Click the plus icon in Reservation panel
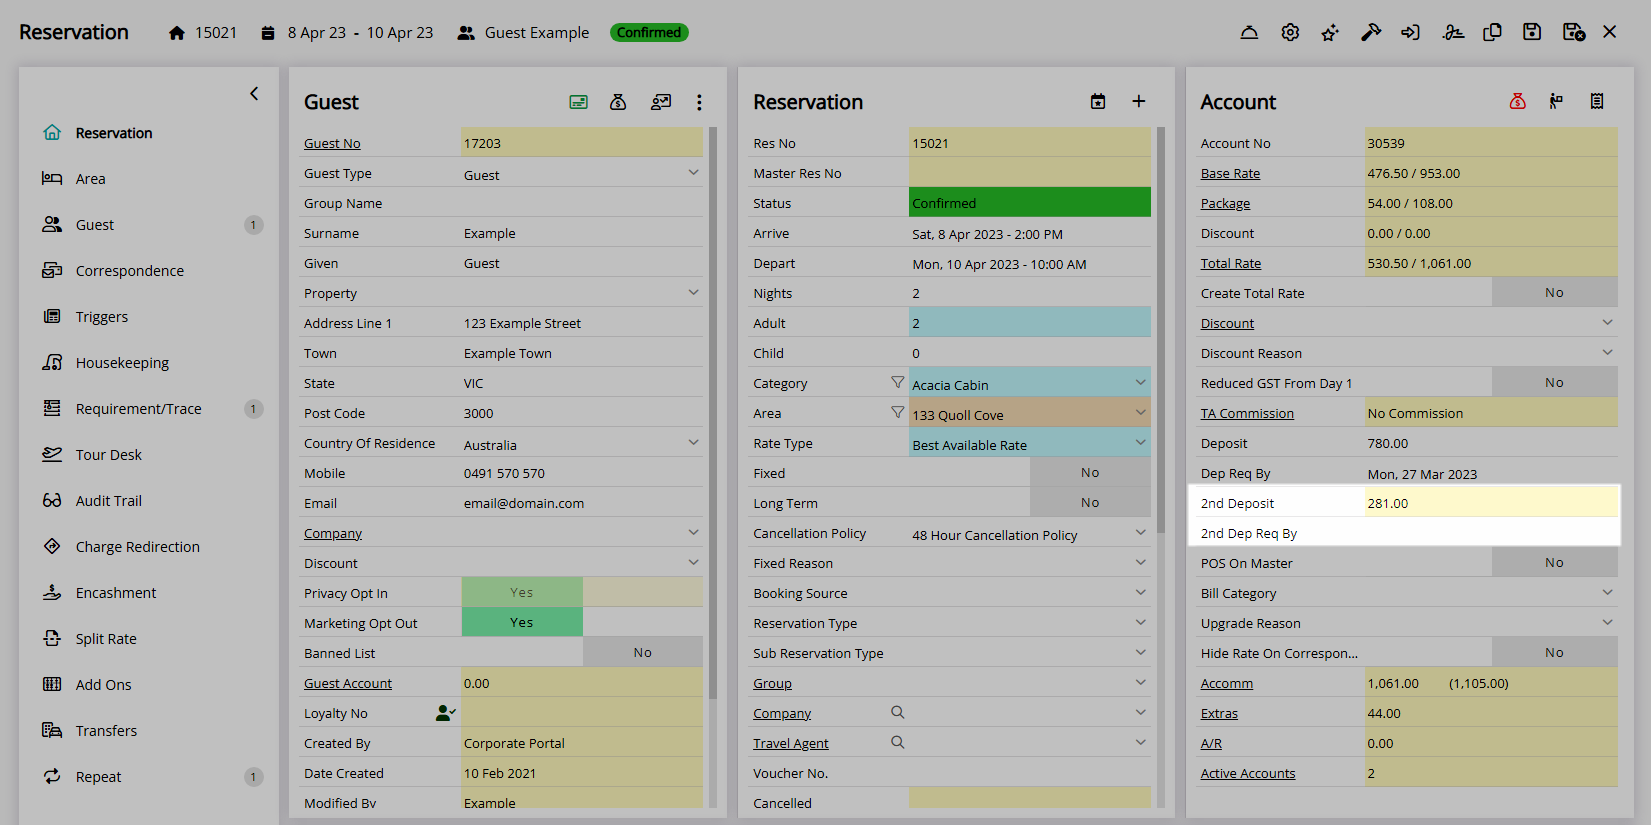This screenshot has width=1651, height=825. (x=1138, y=101)
